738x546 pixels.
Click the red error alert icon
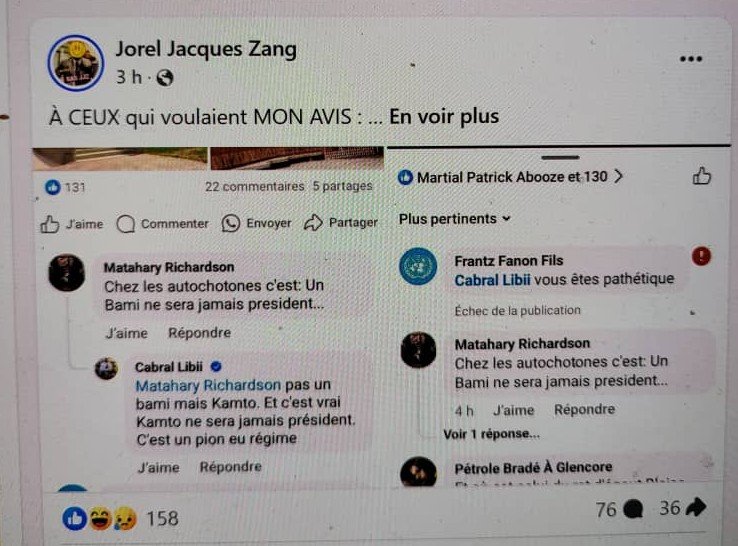[x=701, y=257]
